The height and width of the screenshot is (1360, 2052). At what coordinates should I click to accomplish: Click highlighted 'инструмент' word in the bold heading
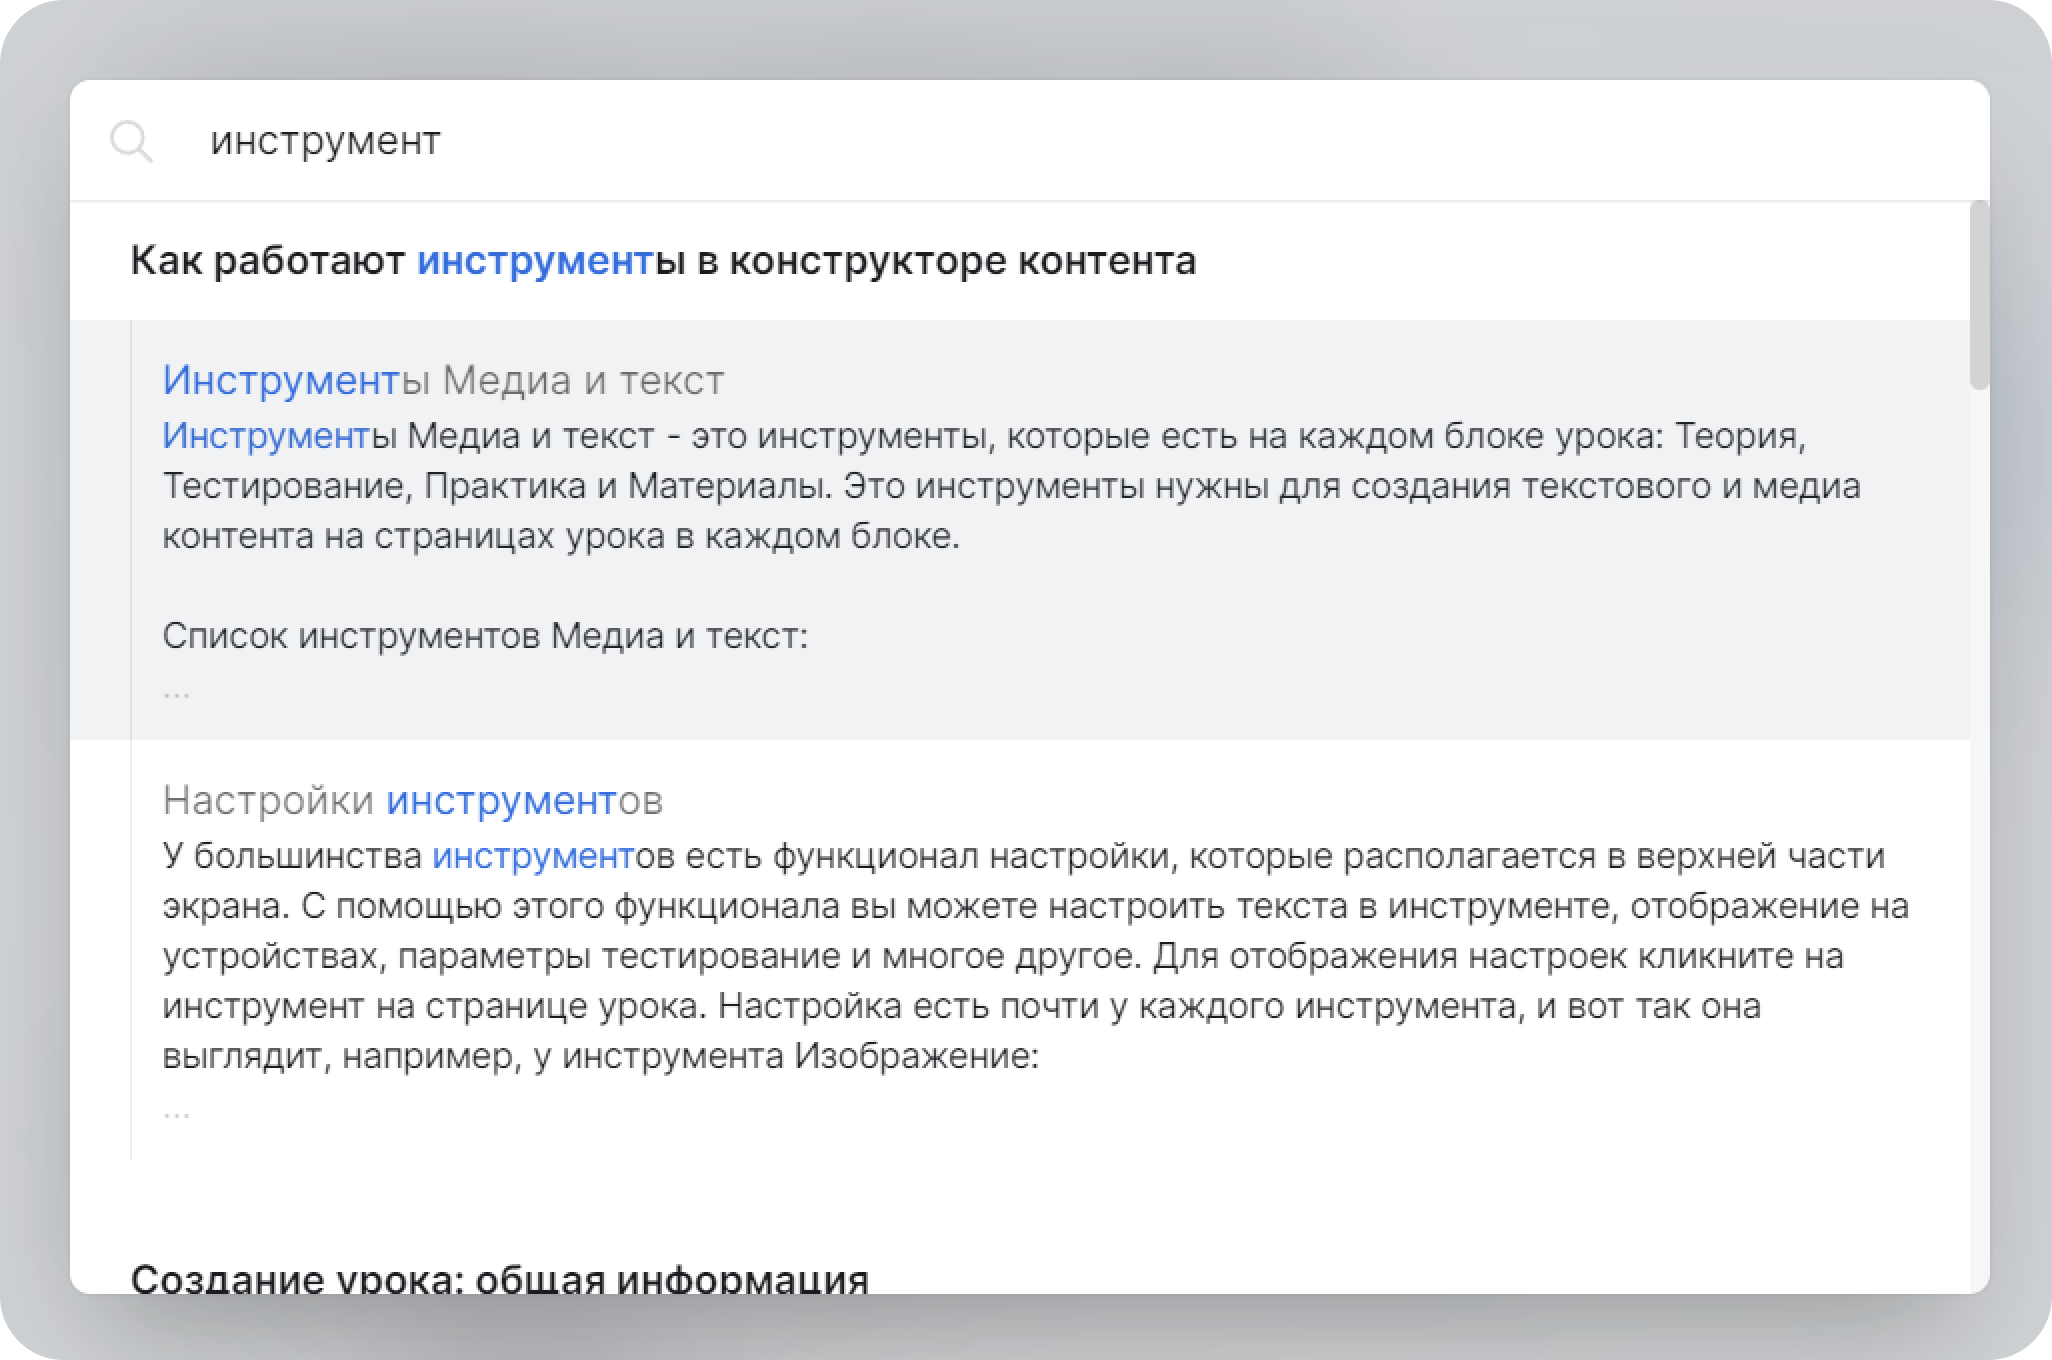[x=535, y=261]
